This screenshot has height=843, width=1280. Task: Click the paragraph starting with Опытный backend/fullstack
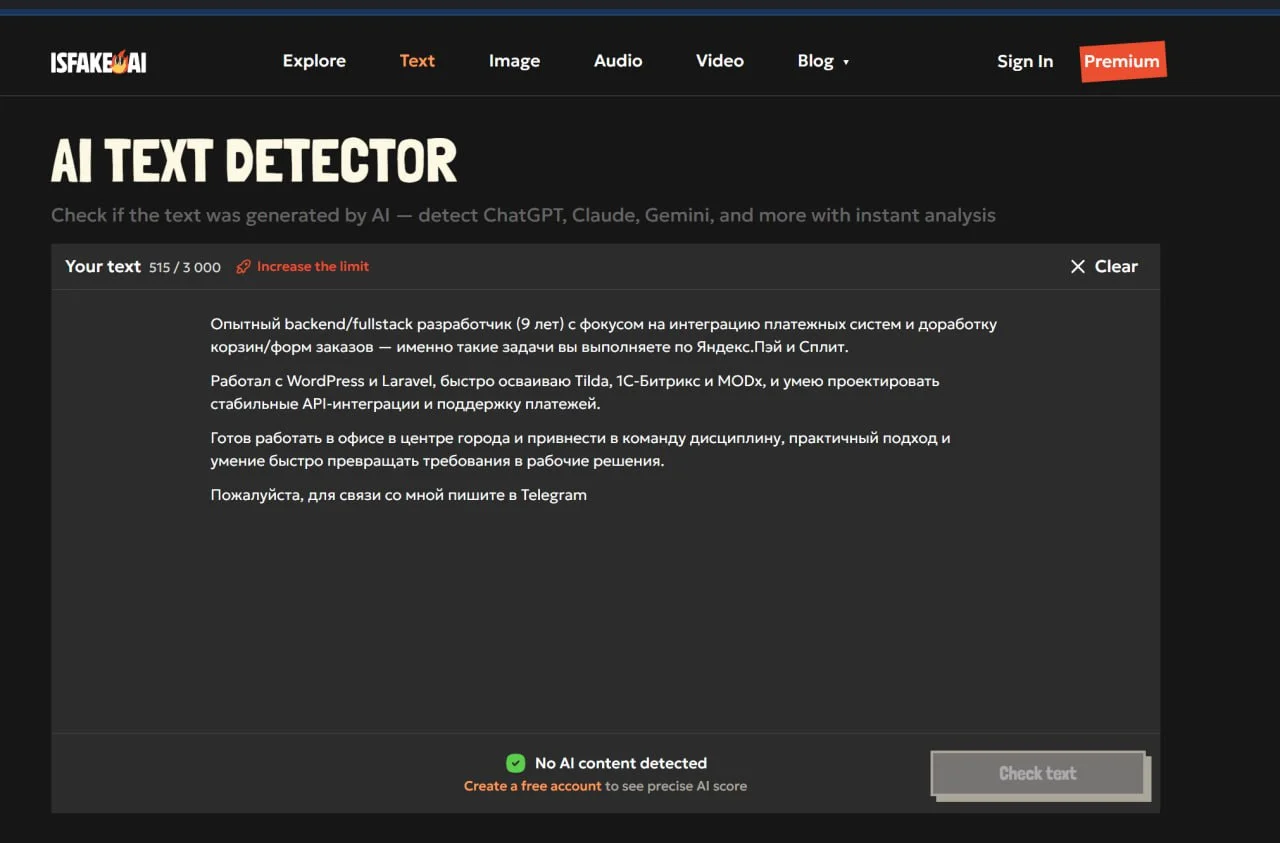(x=603, y=335)
